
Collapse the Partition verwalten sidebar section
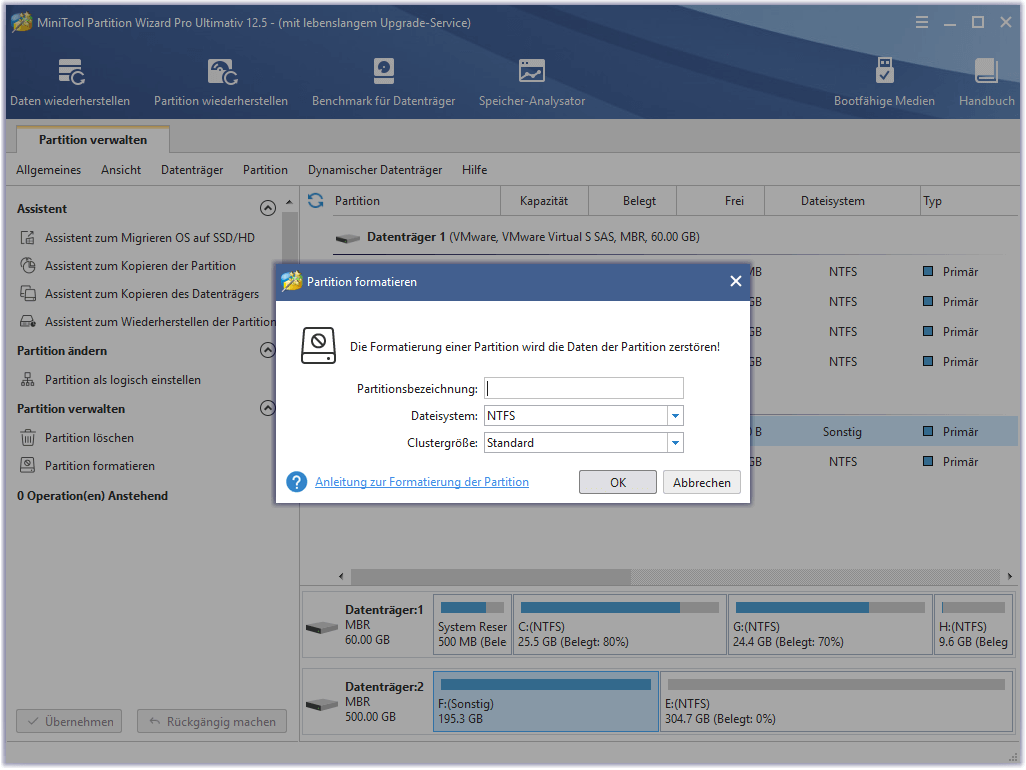(268, 408)
